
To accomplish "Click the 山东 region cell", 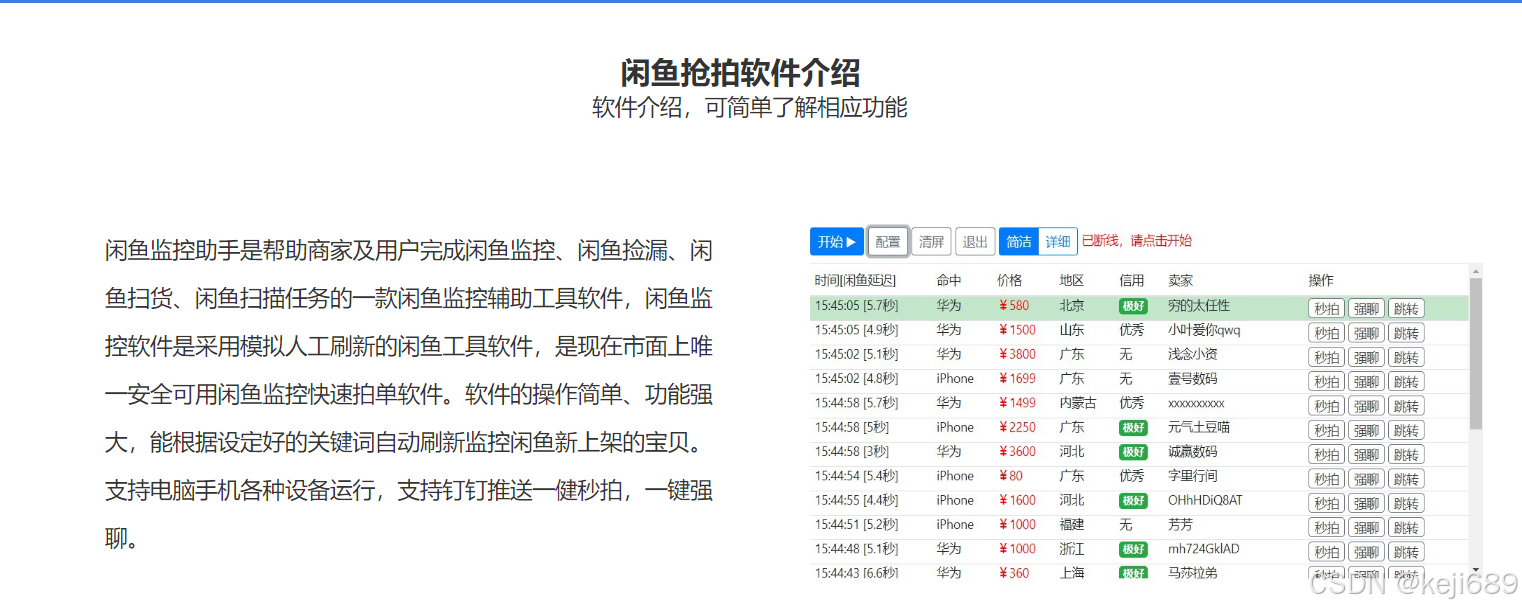I will pyautogui.click(x=1072, y=330).
